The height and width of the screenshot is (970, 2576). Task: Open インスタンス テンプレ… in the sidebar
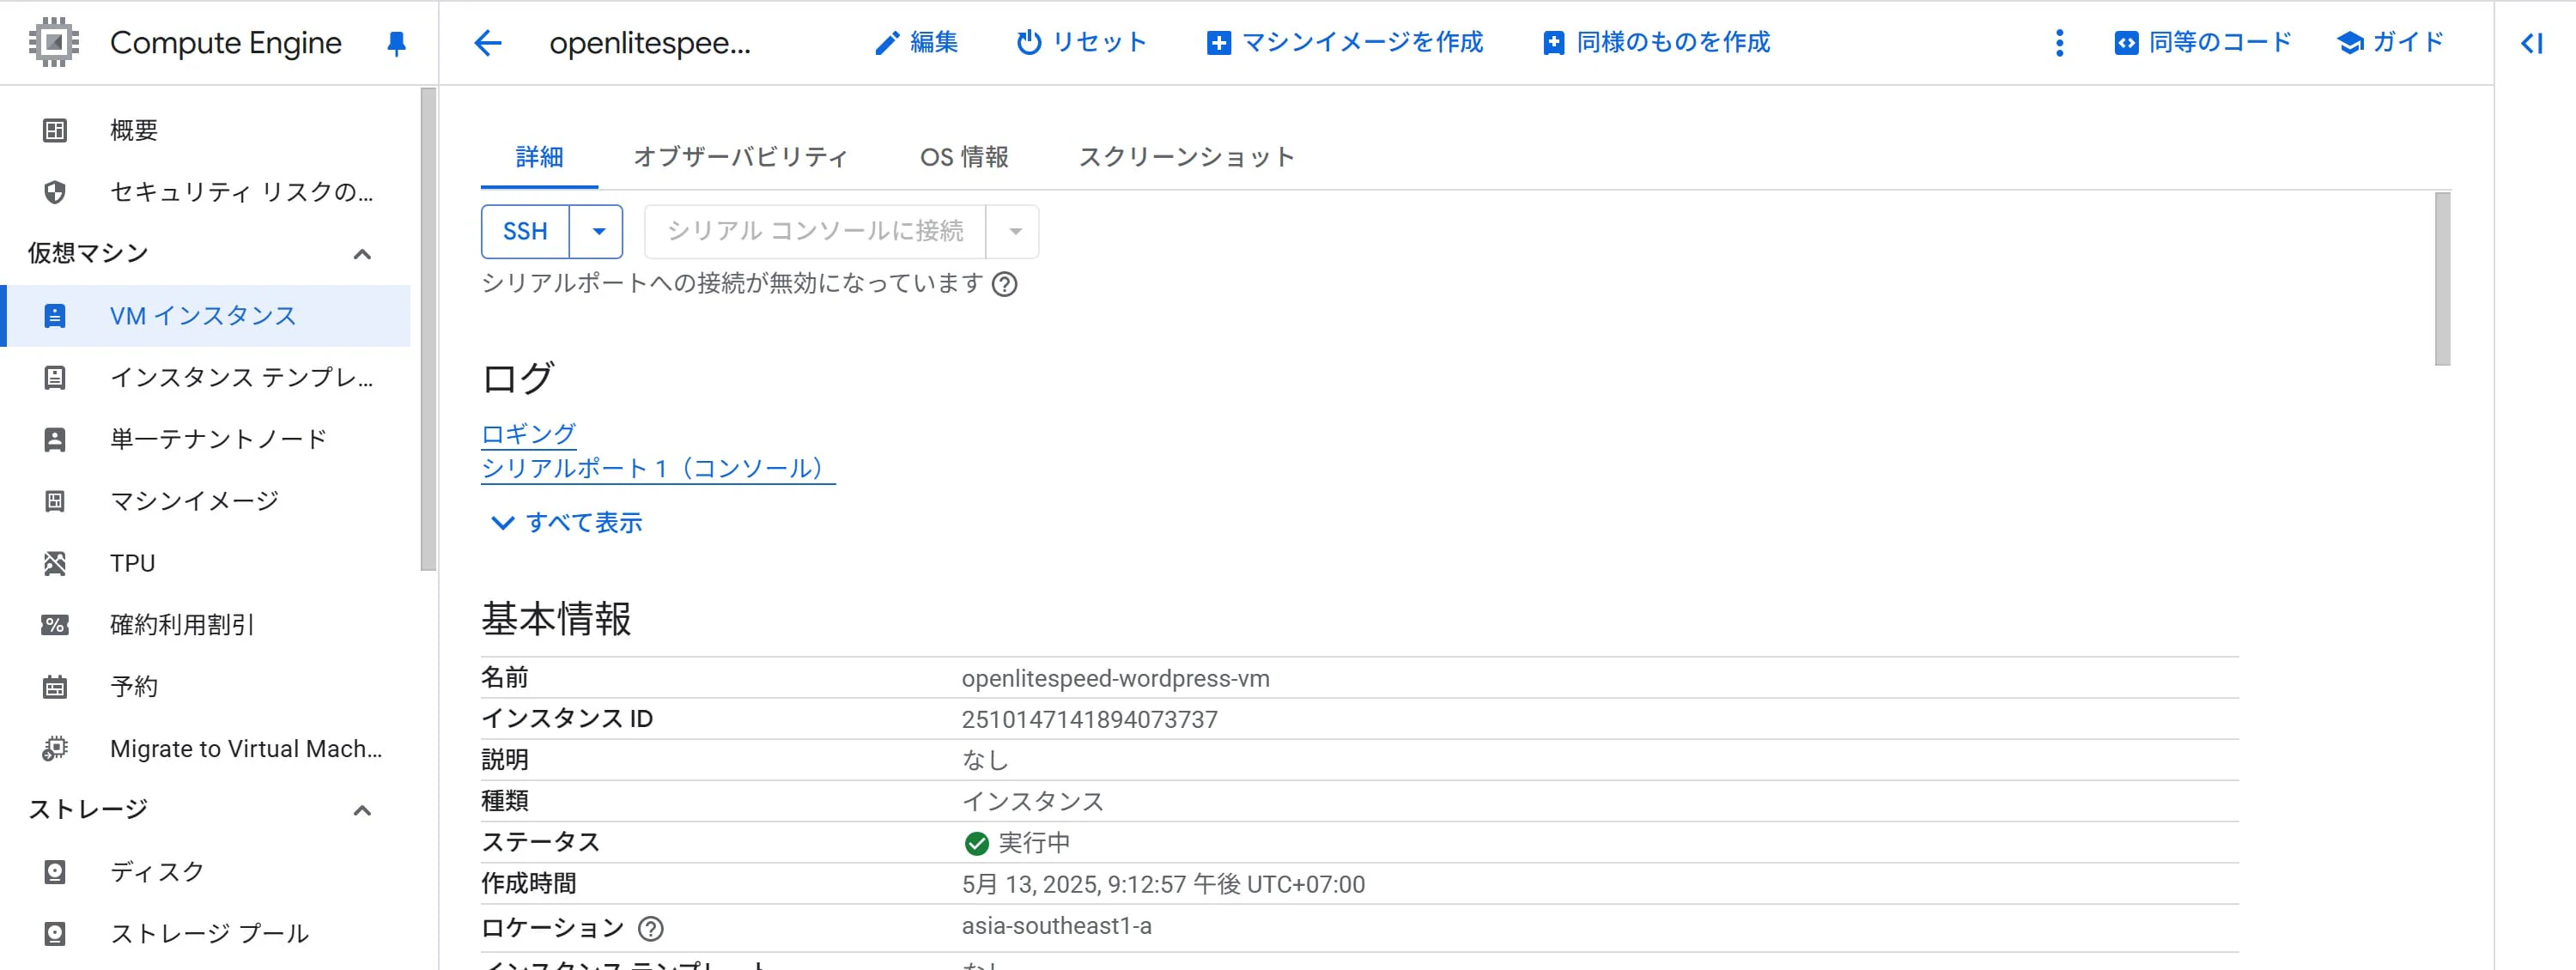242,377
